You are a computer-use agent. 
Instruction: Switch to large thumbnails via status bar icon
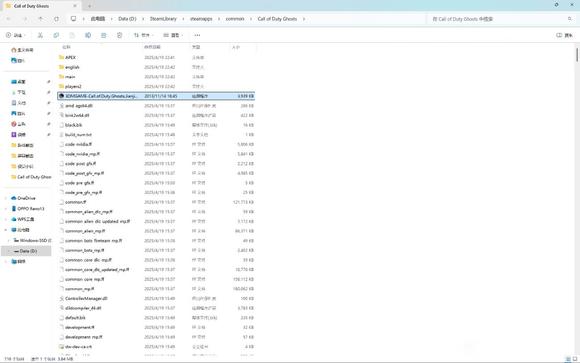point(575,359)
